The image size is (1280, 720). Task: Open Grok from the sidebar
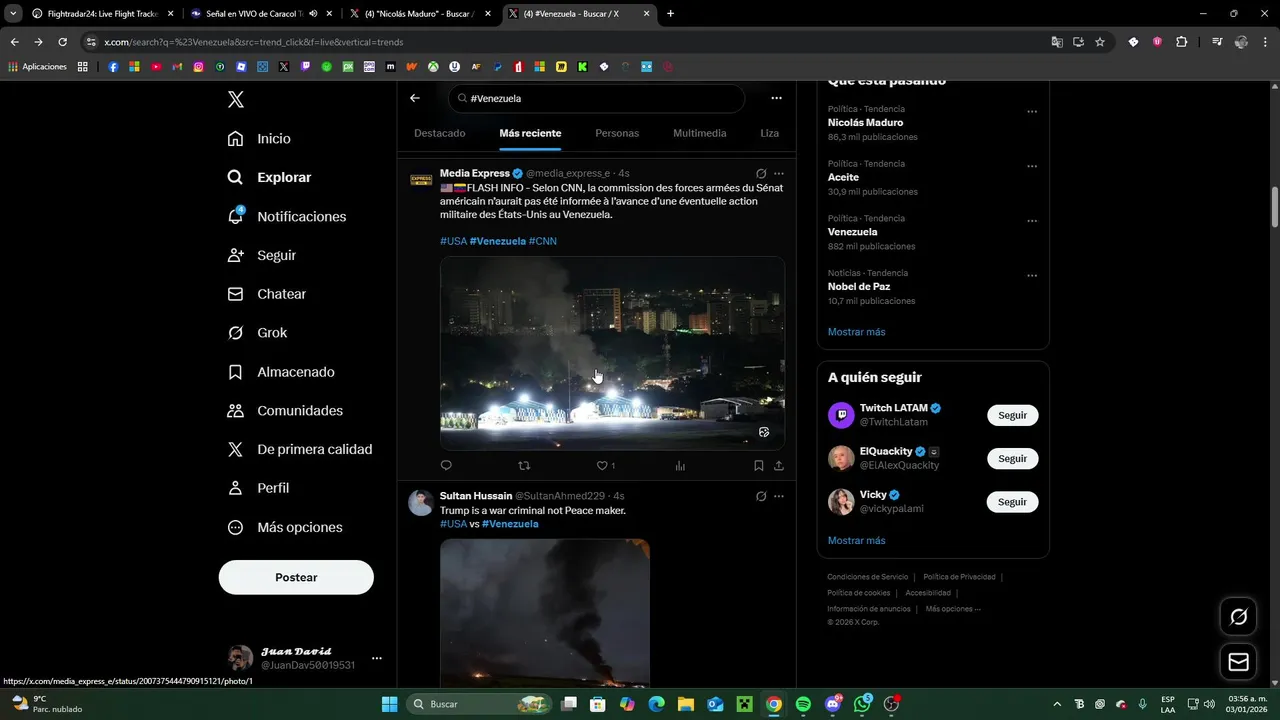[x=258, y=333]
